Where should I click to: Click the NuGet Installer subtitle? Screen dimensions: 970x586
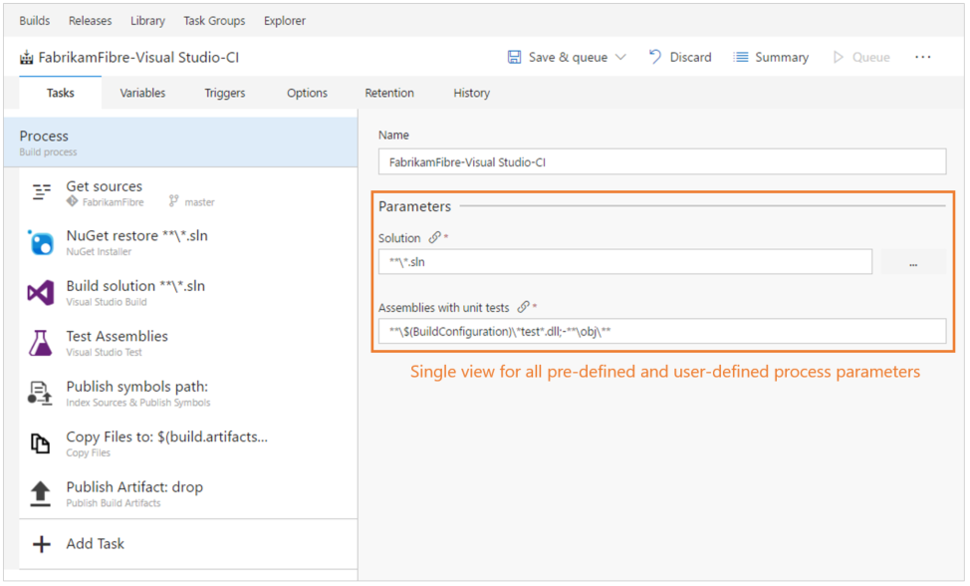[99, 252]
